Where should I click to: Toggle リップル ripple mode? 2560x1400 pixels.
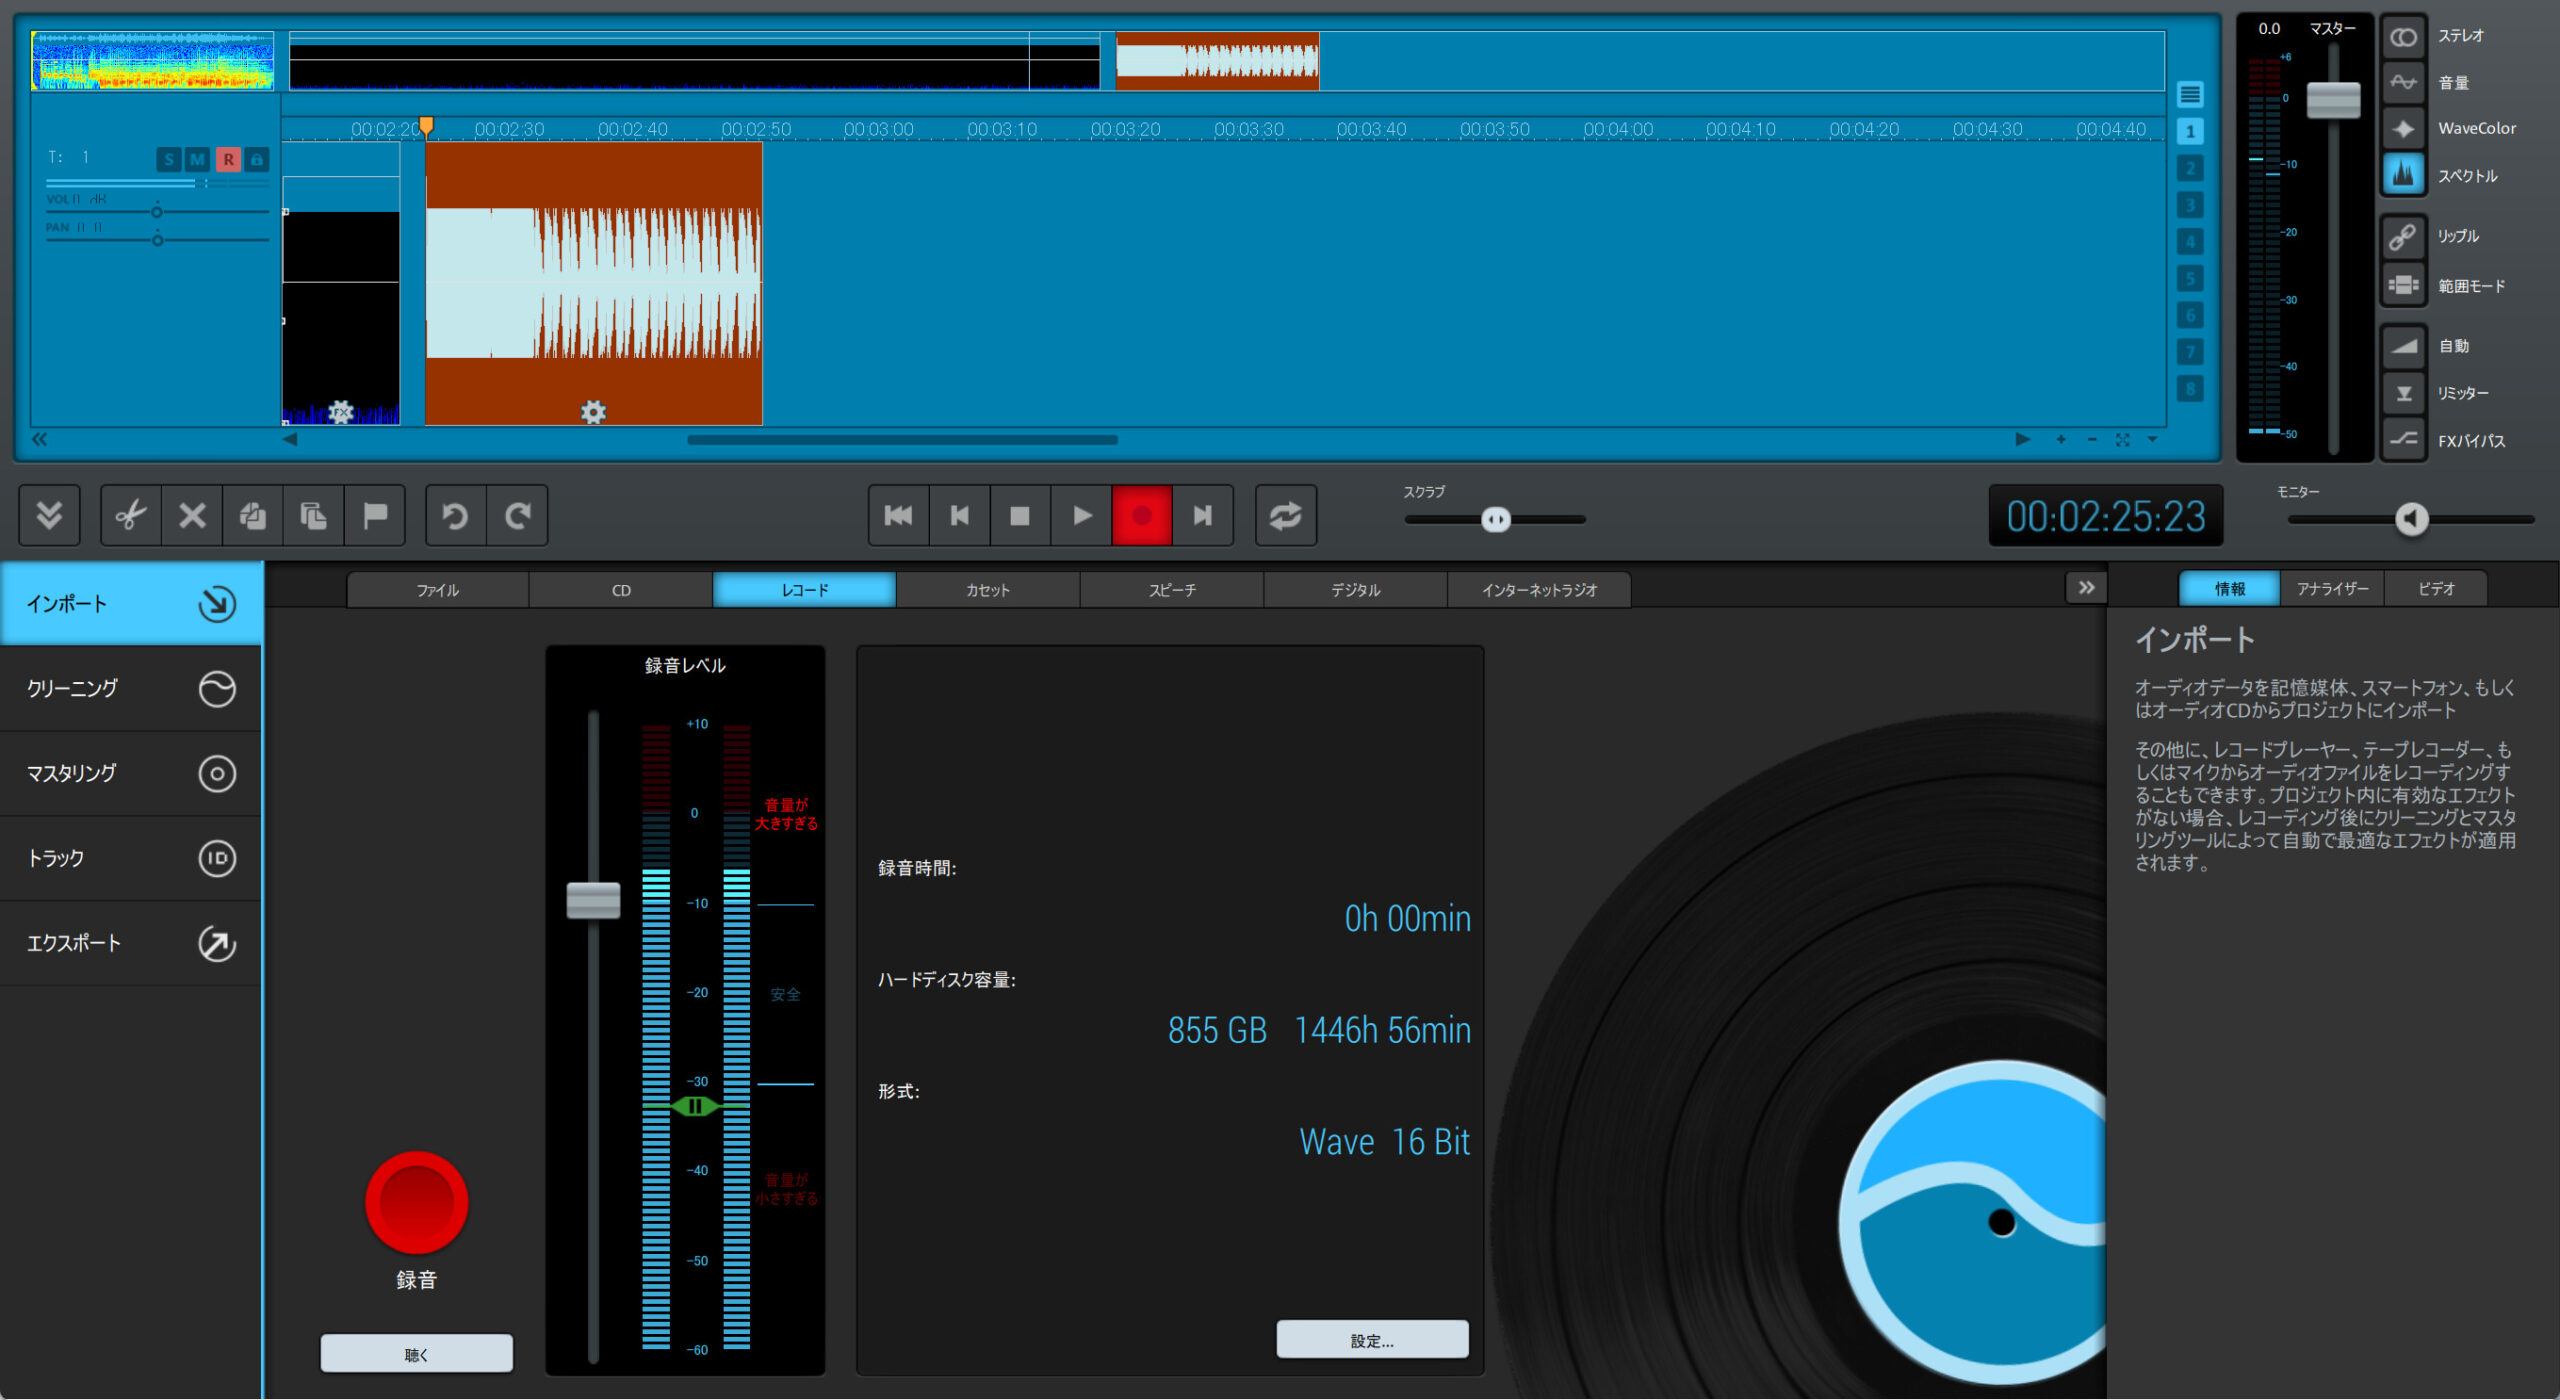pyautogui.click(x=2403, y=237)
